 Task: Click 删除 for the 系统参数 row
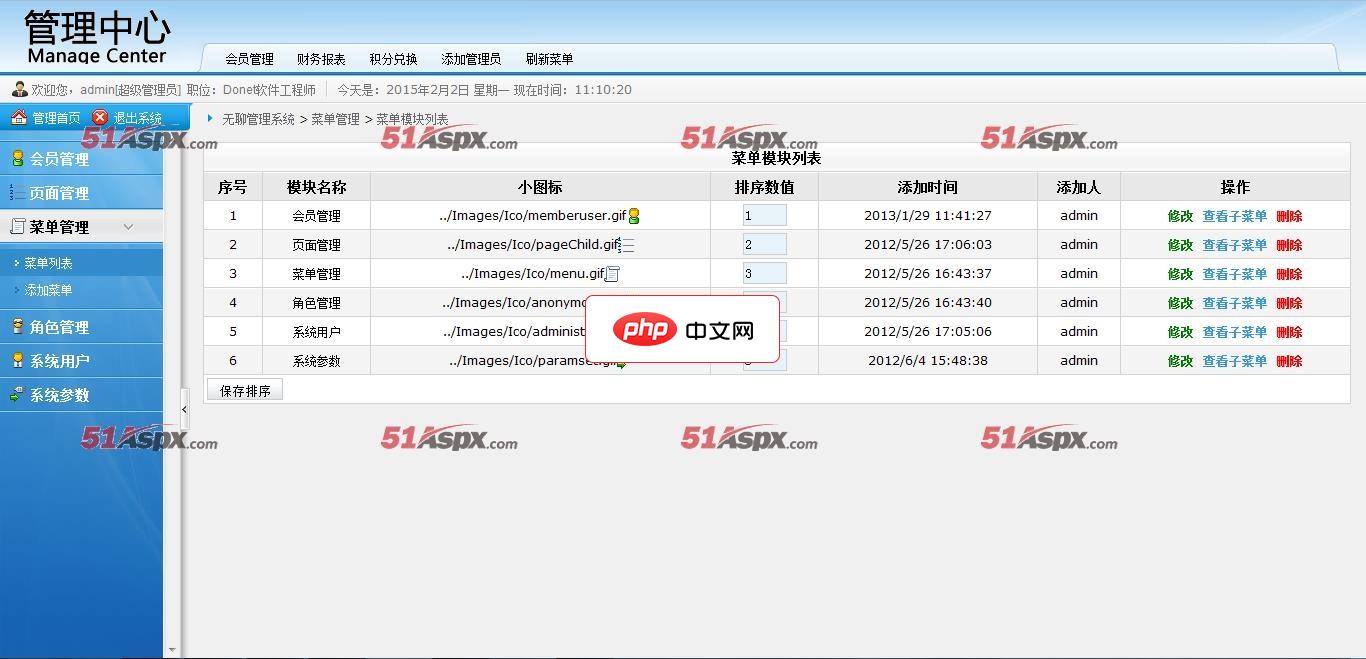point(1289,361)
